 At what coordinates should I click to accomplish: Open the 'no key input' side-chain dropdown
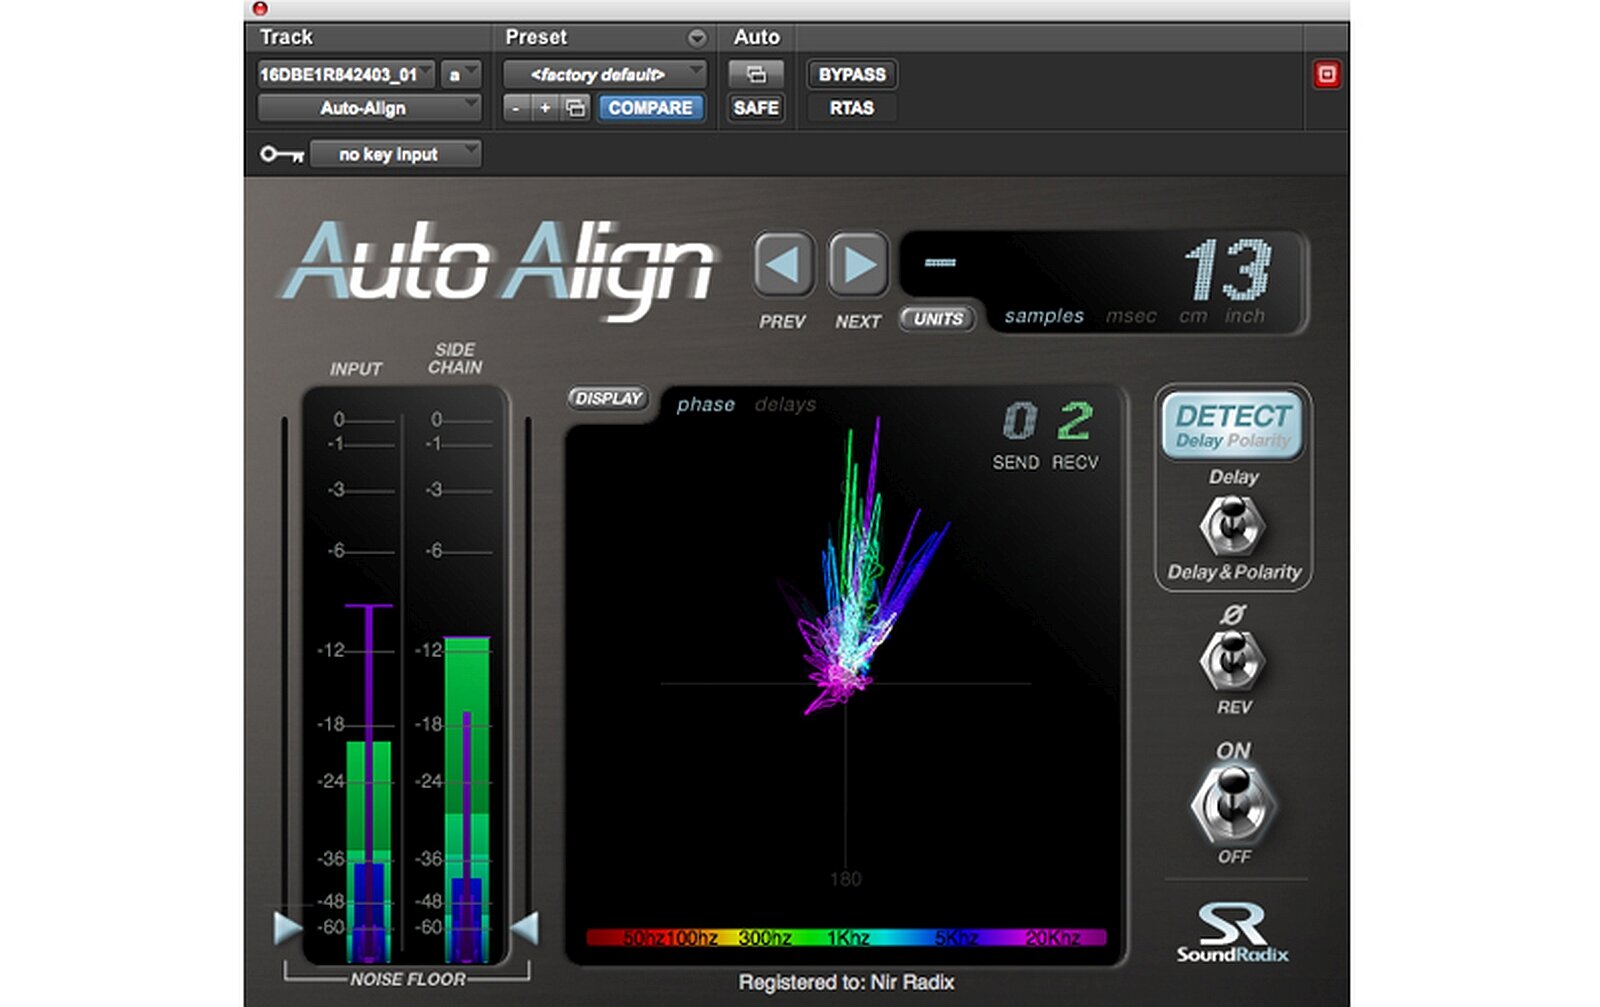[396, 154]
